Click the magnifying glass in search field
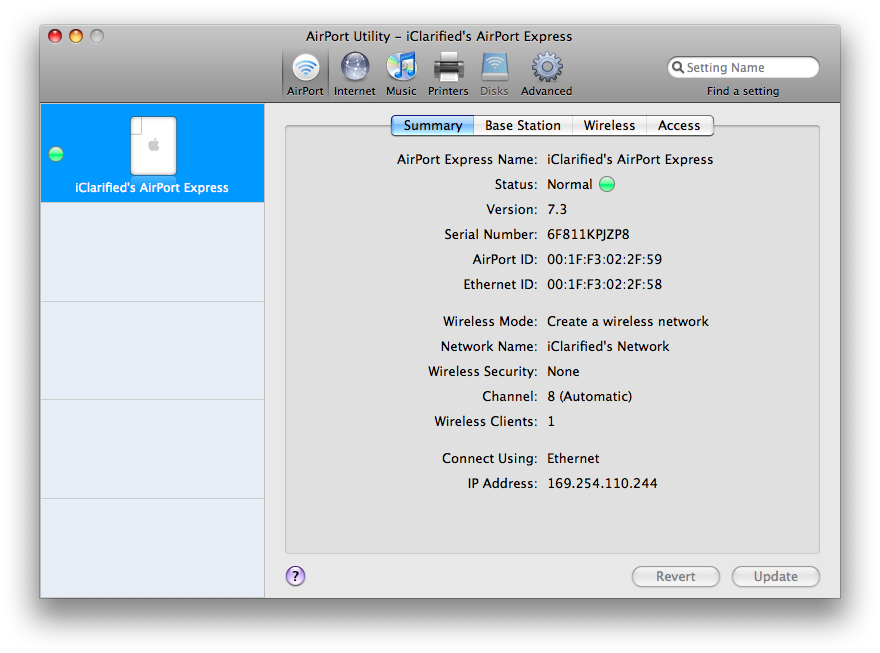880x653 pixels. click(678, 68)
